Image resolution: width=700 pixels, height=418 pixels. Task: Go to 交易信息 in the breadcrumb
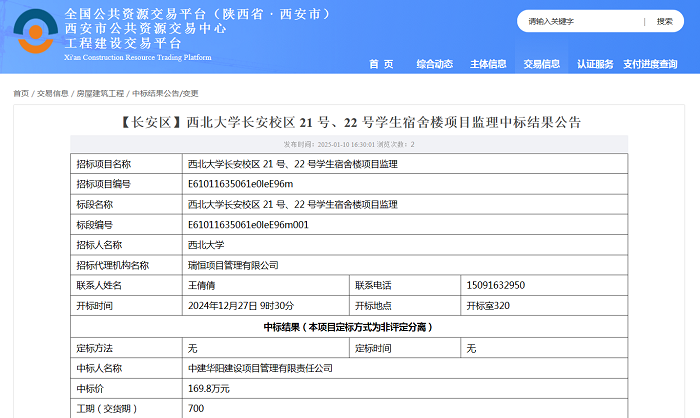(52, 93)
